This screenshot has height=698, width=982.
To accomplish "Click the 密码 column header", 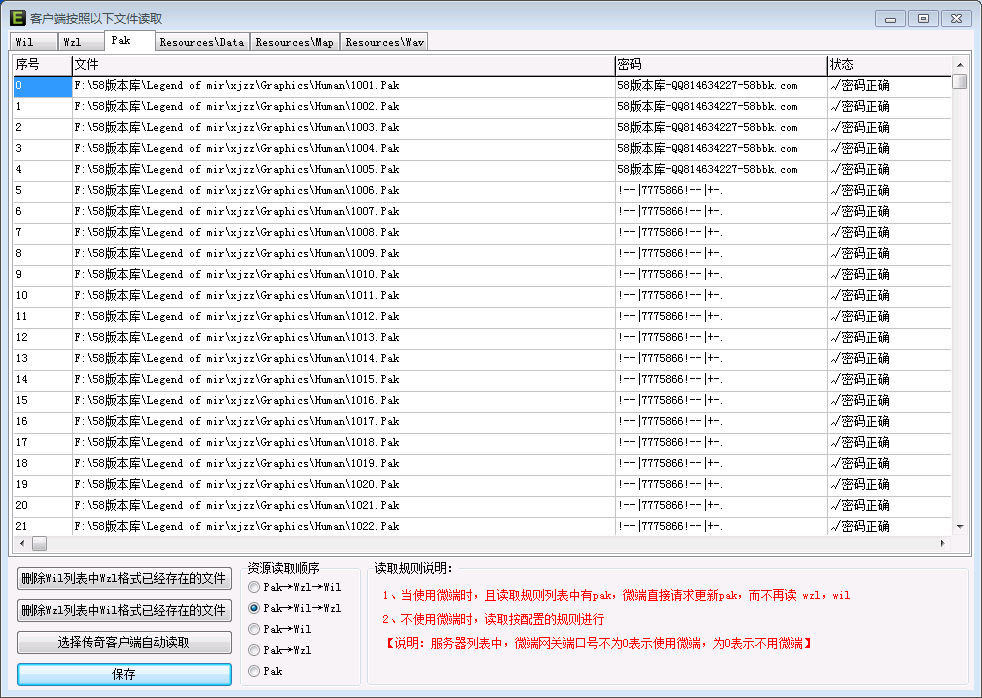I will [x=720, y=64].
